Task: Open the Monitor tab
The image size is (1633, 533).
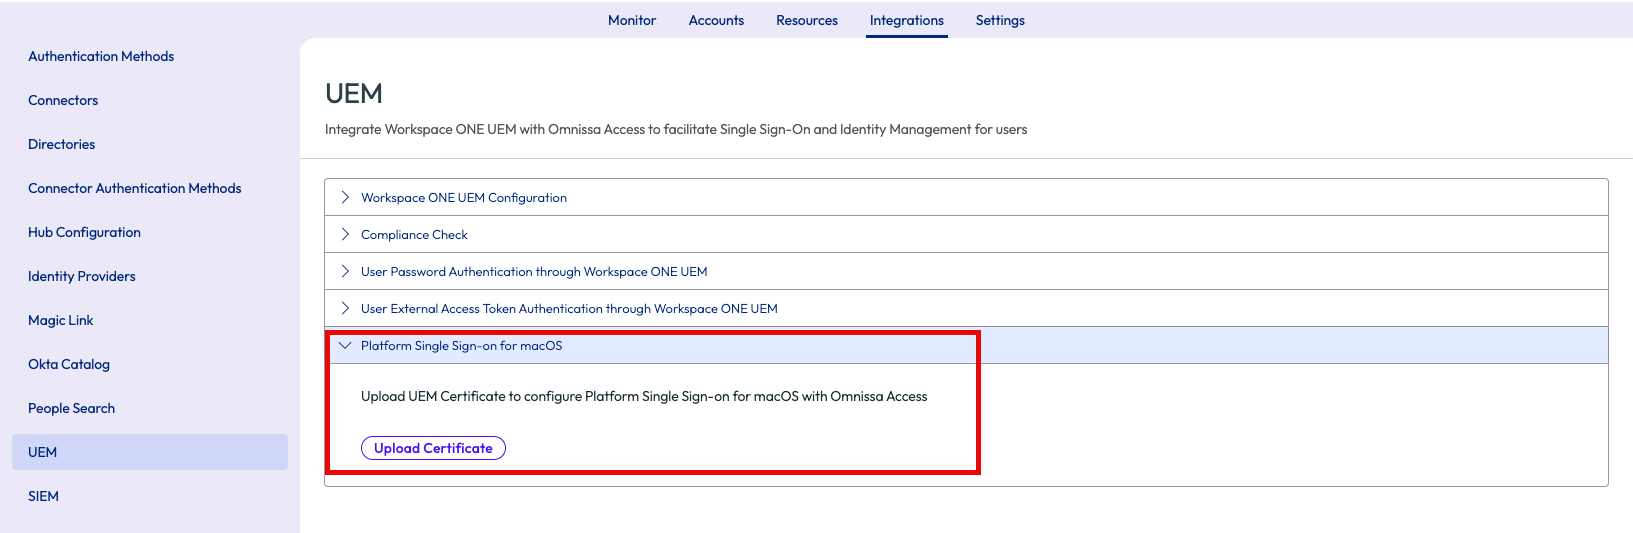Action: click(x=632, y=20)
